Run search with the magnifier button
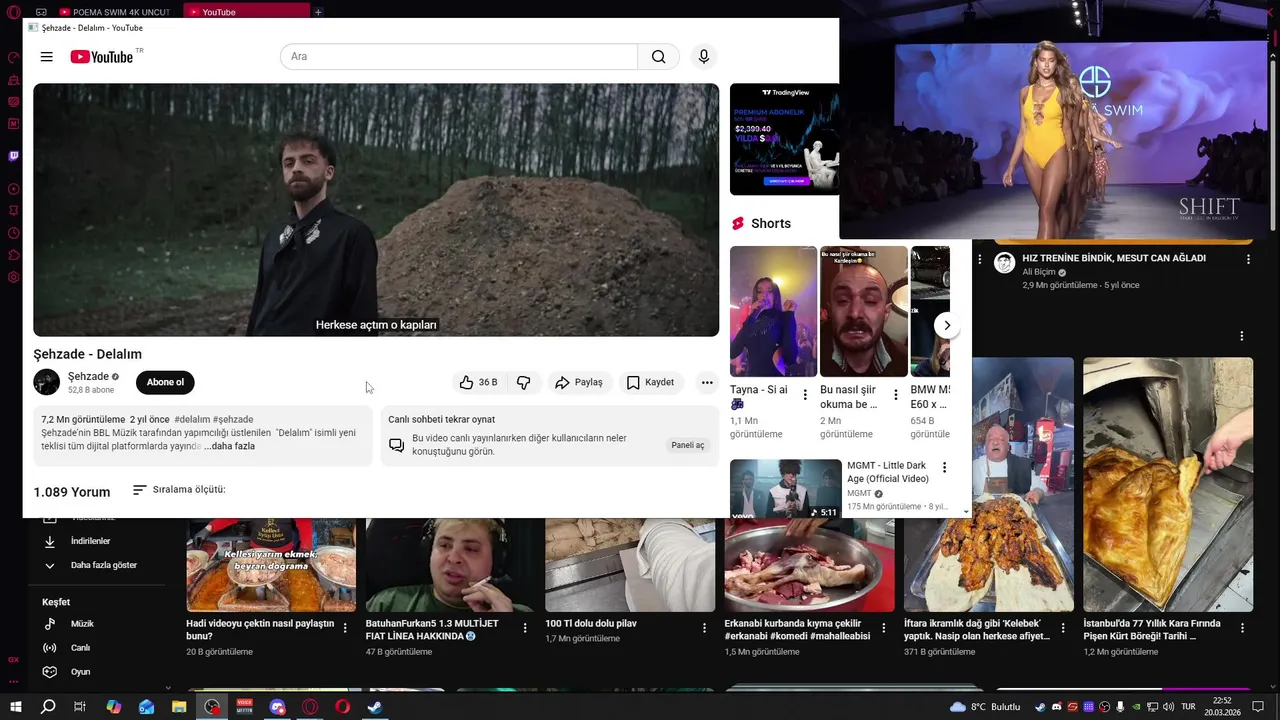Viewport: 1280px width, 720px height. [658, 57]
